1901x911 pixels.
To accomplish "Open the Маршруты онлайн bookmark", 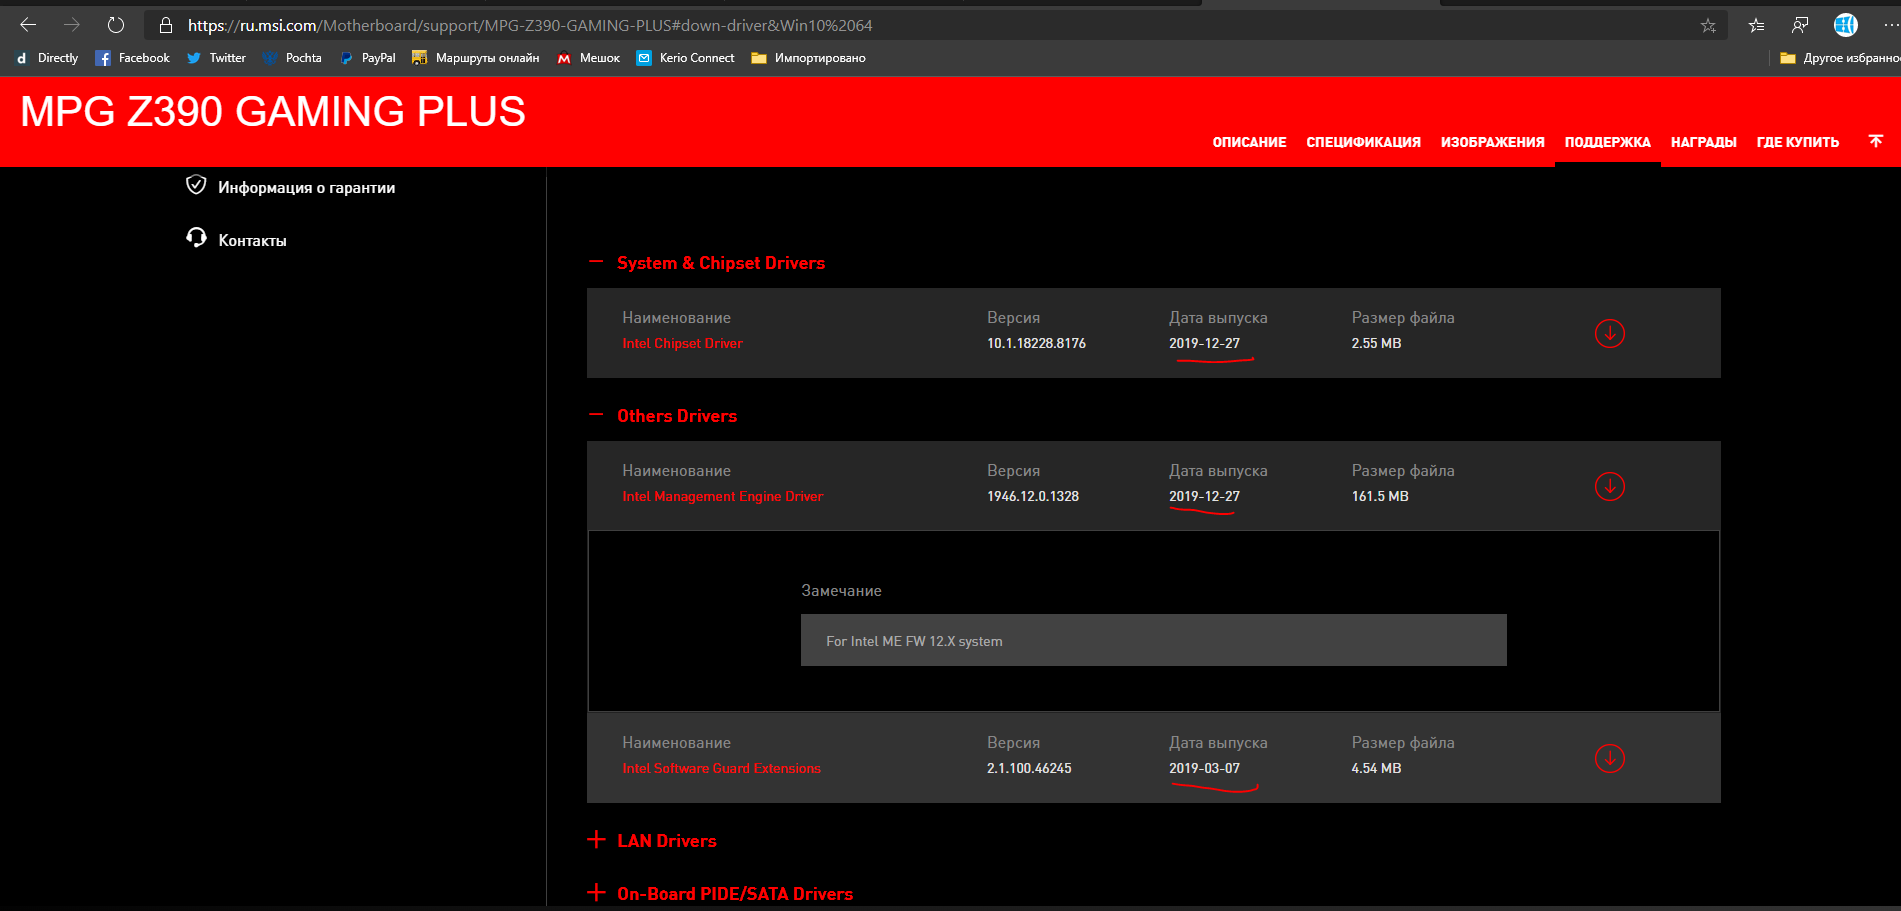I will (475, 58).
